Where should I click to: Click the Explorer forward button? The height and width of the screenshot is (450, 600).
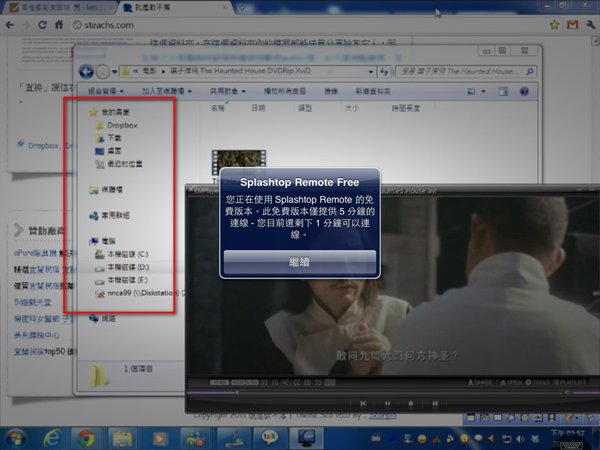(x=103, y=72)
